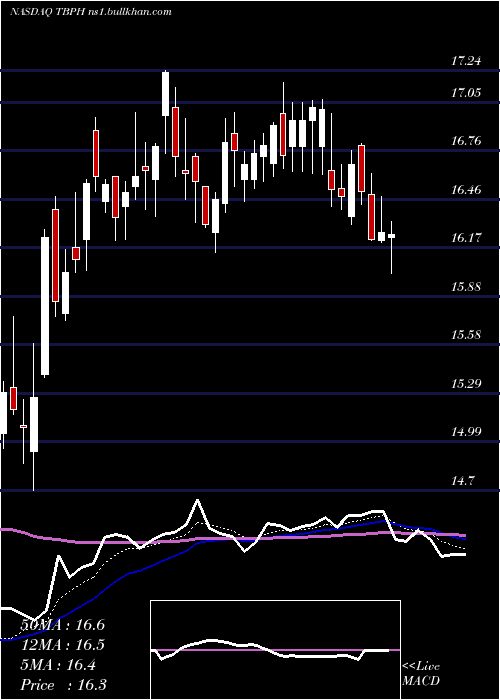Click the 16.46 price axis label
The width and height of the screenshot is (500, 700).
pyautogui.click(x=466, y=190)
